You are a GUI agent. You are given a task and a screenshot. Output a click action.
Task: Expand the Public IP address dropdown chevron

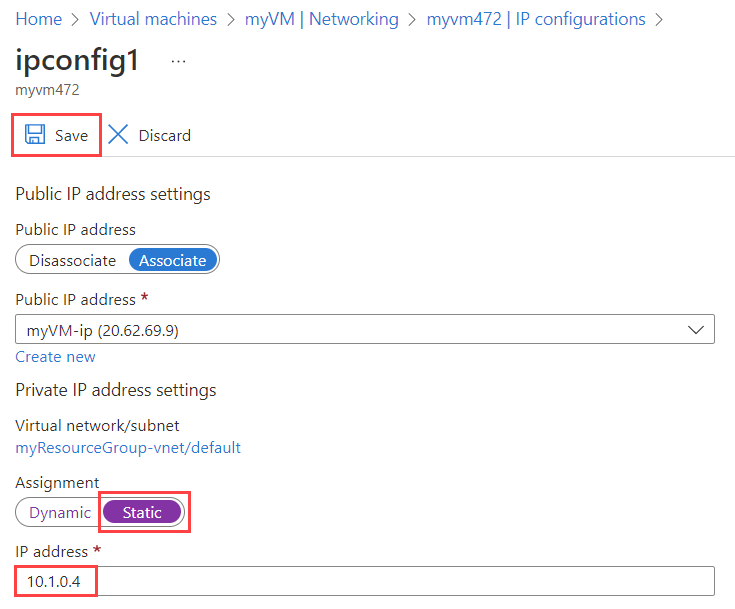pyautogui.click(x=696, y=329)
